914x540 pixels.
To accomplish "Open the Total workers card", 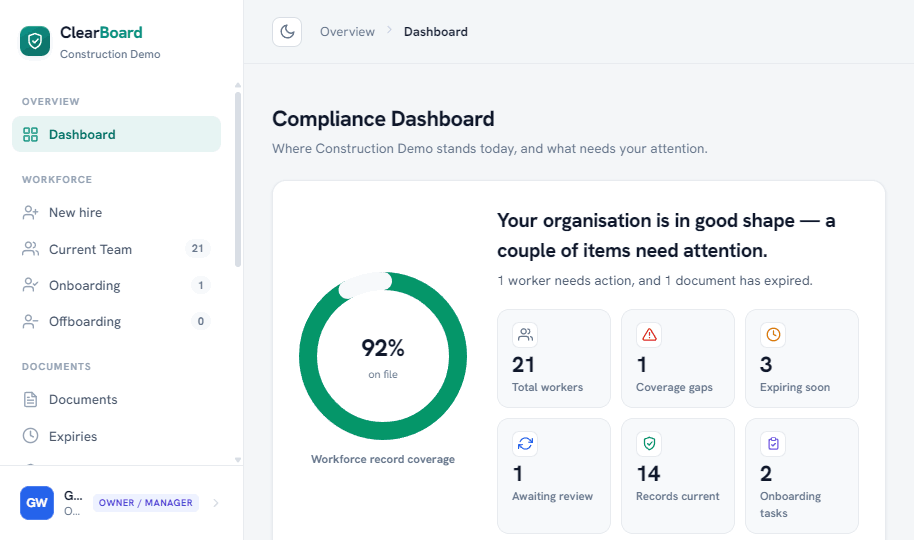I will pos(554,359).
